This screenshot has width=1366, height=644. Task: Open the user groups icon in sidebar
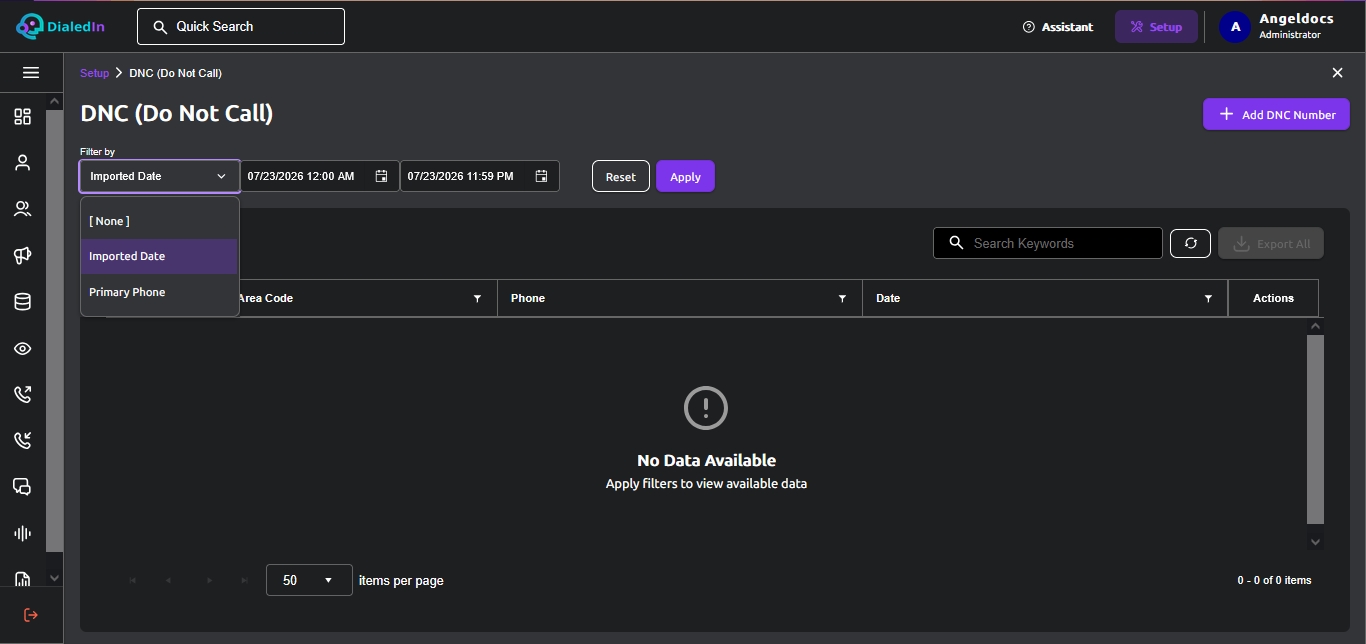(x=22, y=209)
